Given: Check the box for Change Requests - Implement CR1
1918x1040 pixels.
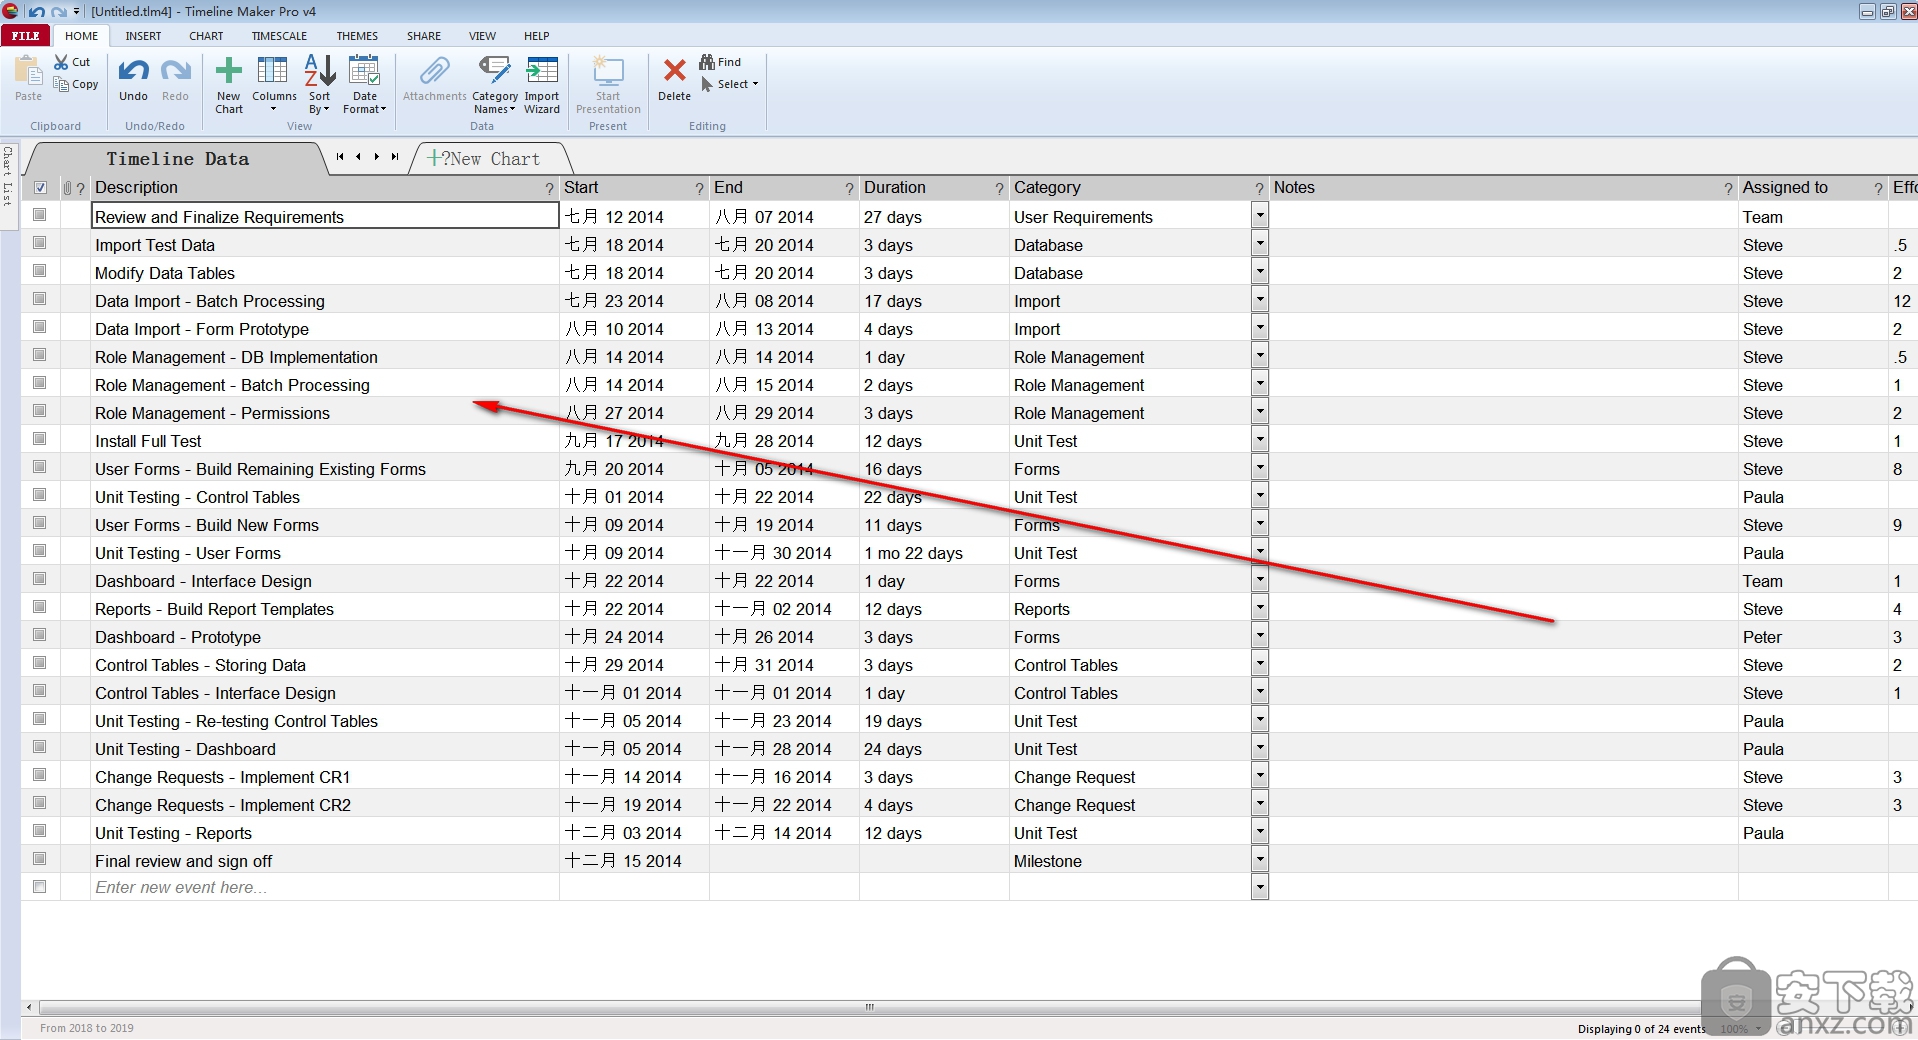Looking at the screenshot, I should coord(40,775).
